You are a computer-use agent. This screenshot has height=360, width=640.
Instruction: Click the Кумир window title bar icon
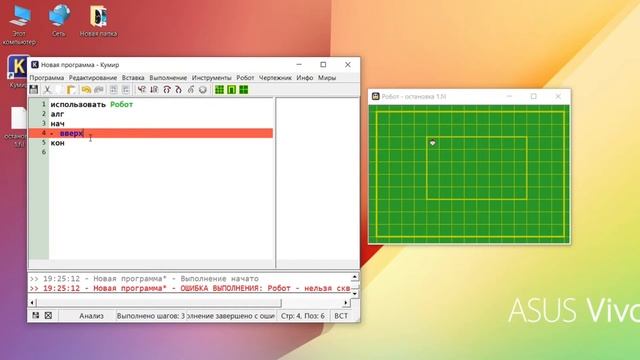pyautogui.click(x=35, y=65)
